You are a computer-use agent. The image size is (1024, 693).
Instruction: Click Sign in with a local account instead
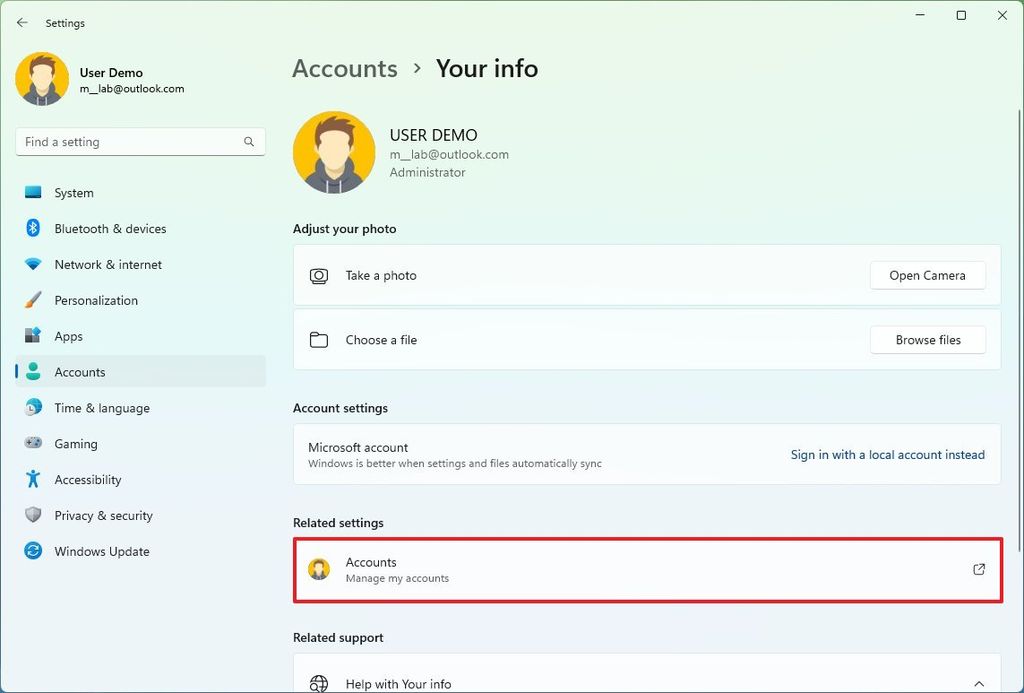[887, 454]
